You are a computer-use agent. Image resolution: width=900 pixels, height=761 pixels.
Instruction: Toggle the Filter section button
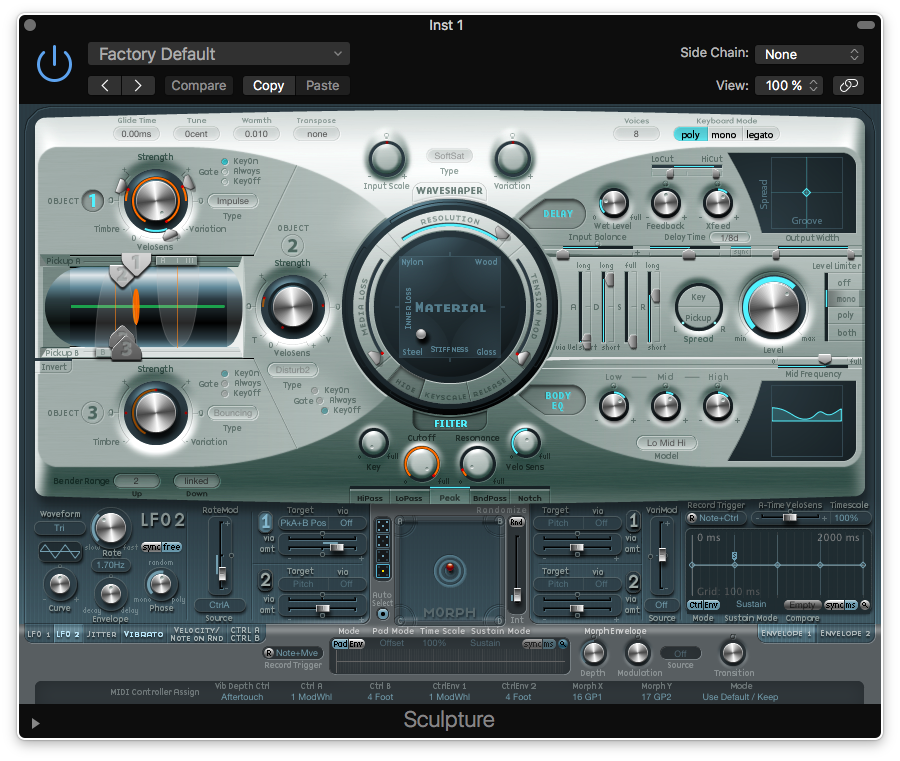pyautogui.click(x=451, y=423)
